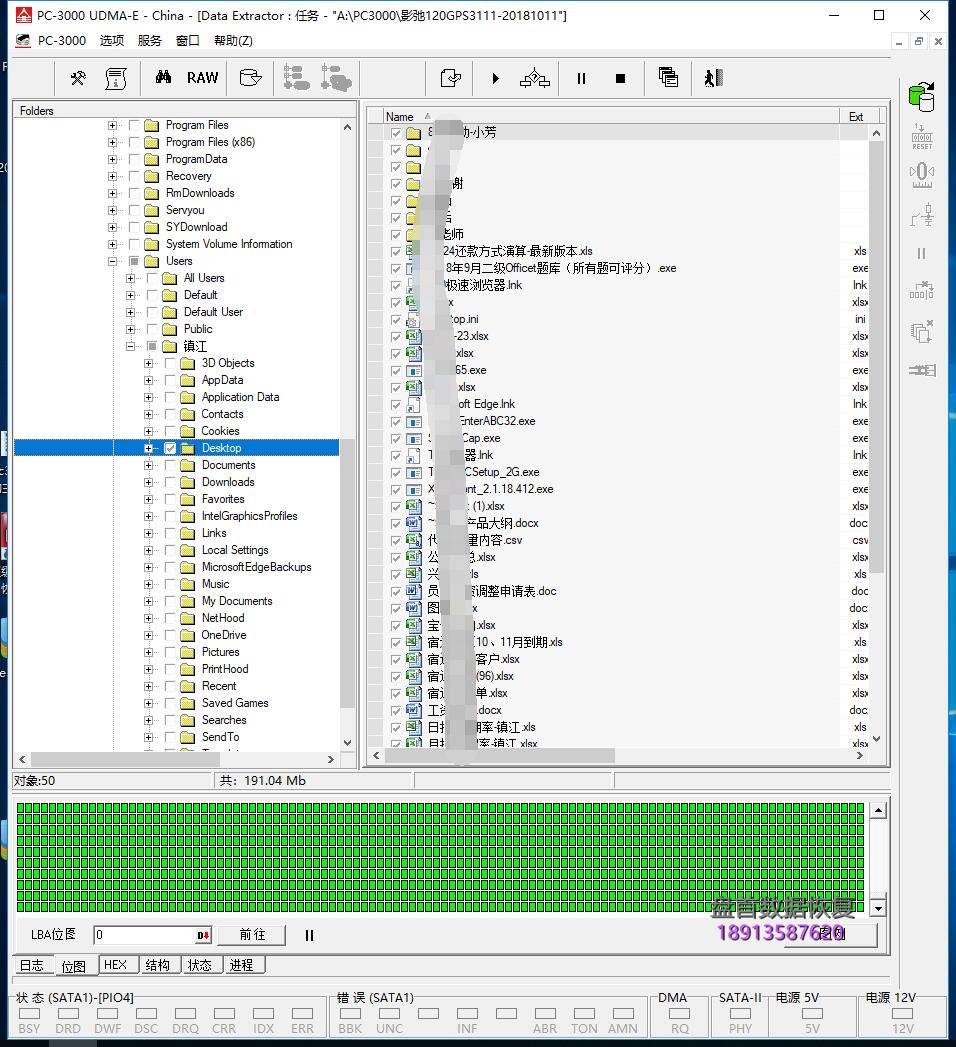This screenshot has height=1047, width=956.
Task: Click the block map icon in right sidebar
Action: (922, 291)
